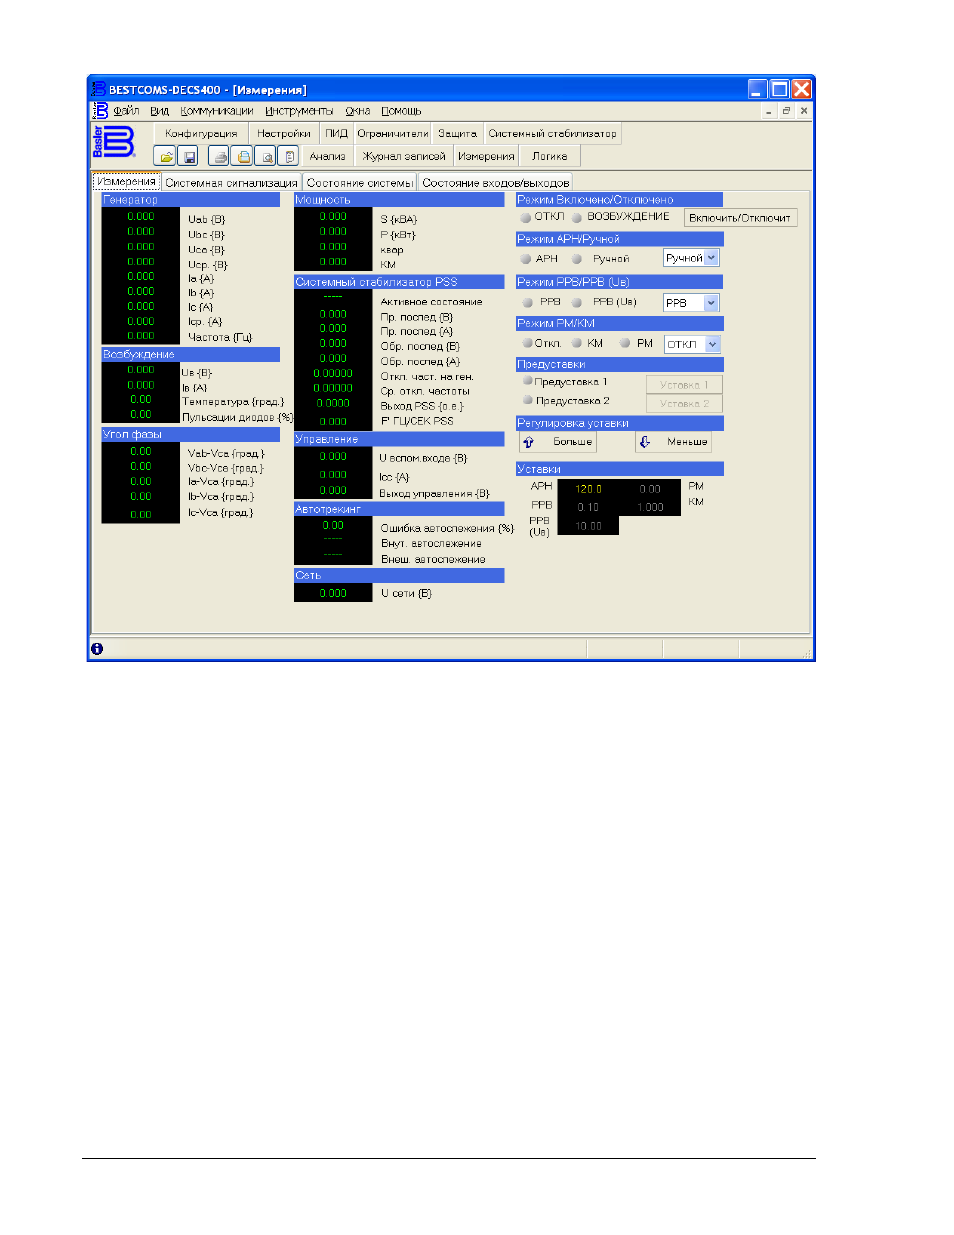Viewport: 954px width, 1235px height.
Task: Select the Ручной mode radio button
Action: click(577, 259)
